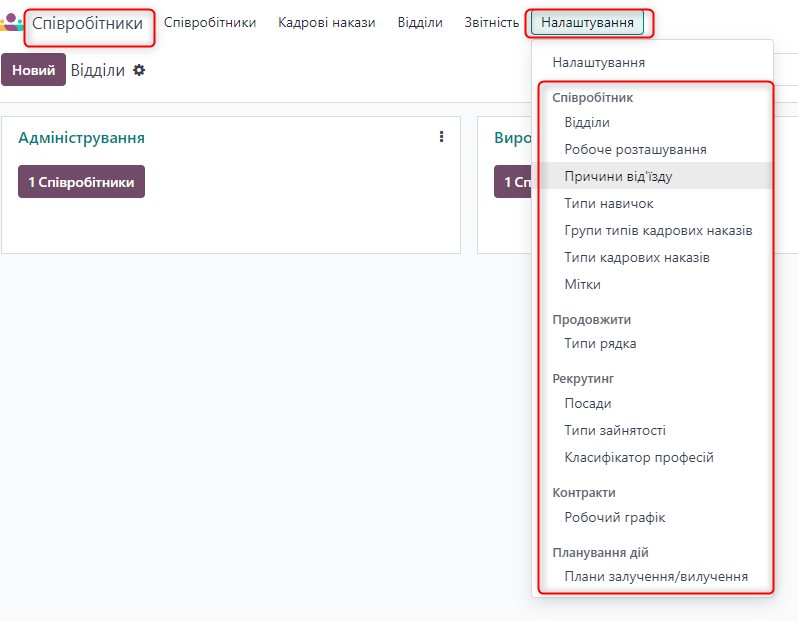Choose Робоче розташування menu entry
Screen dimensions: 798x621
point(652,150)
